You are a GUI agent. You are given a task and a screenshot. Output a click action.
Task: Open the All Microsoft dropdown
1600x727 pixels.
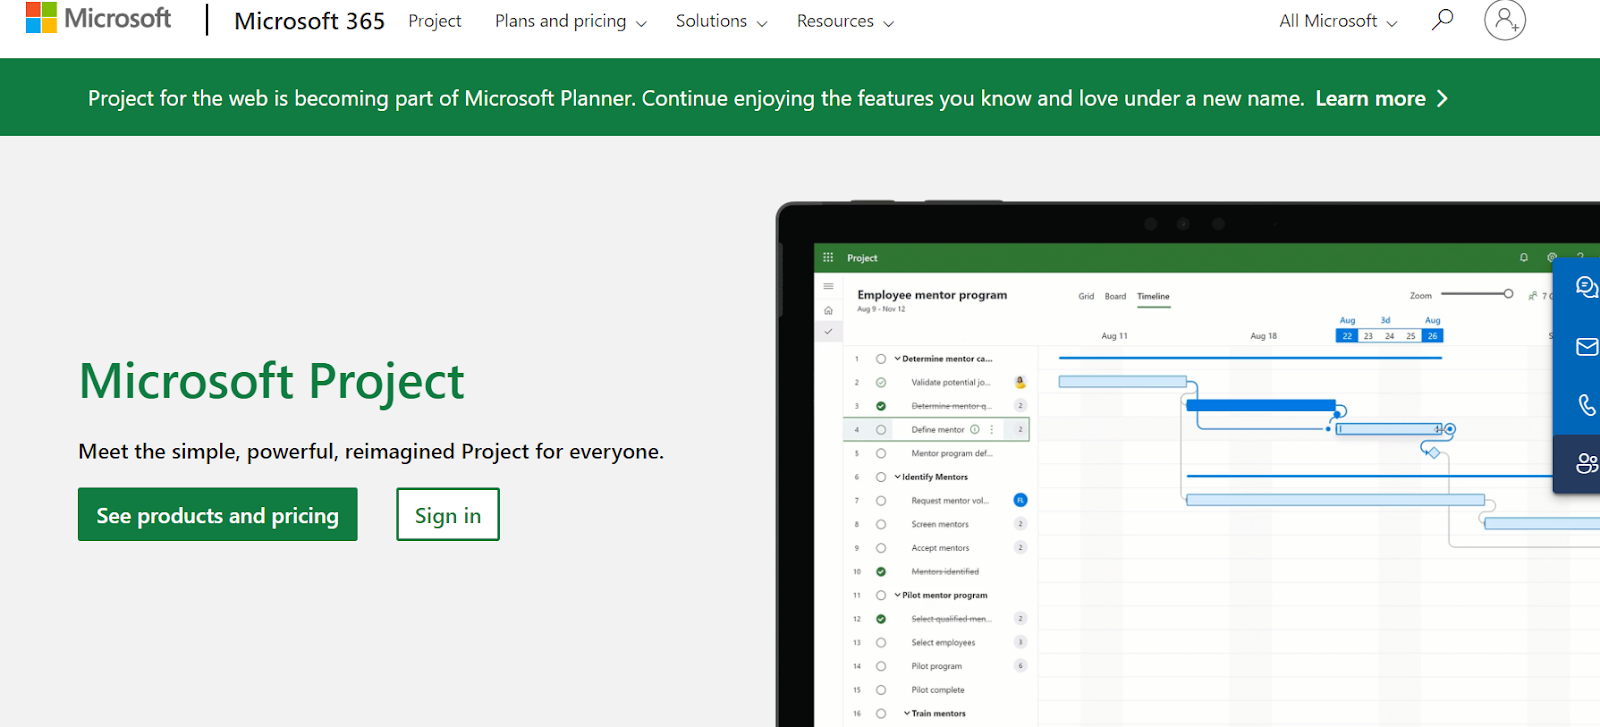[1338, 21]
